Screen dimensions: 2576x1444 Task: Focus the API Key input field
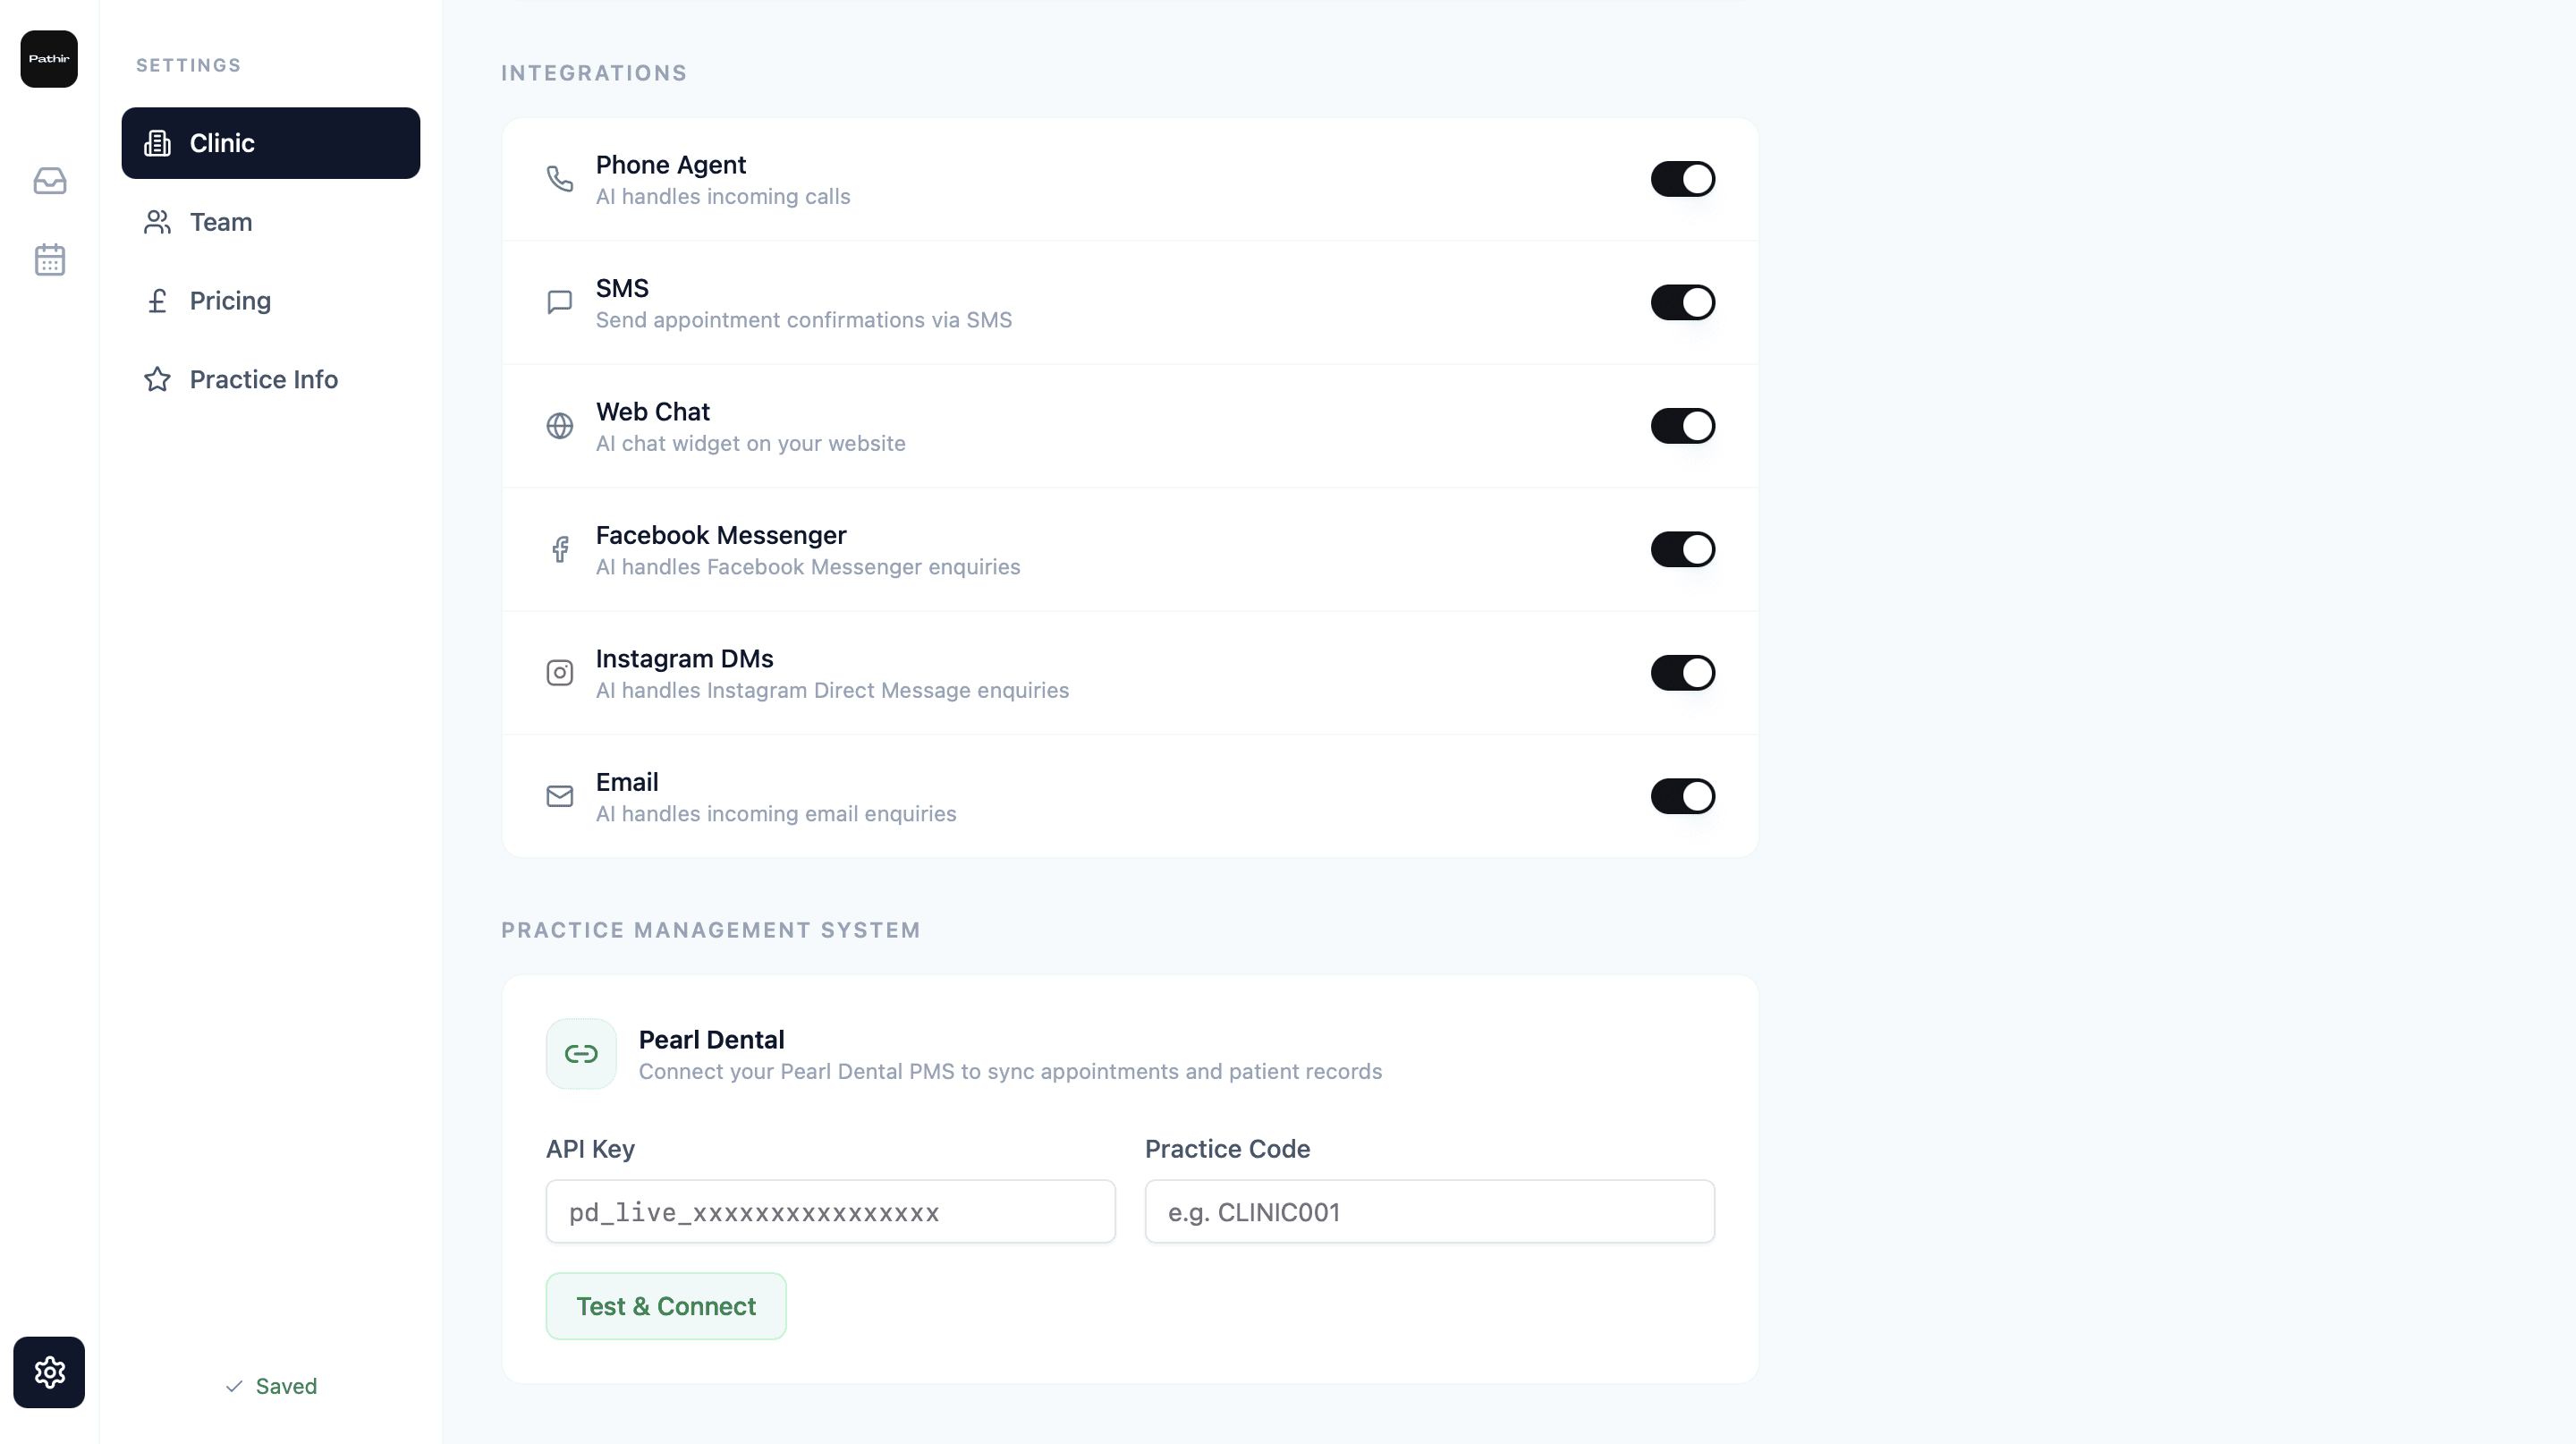tap(830, 1212)
